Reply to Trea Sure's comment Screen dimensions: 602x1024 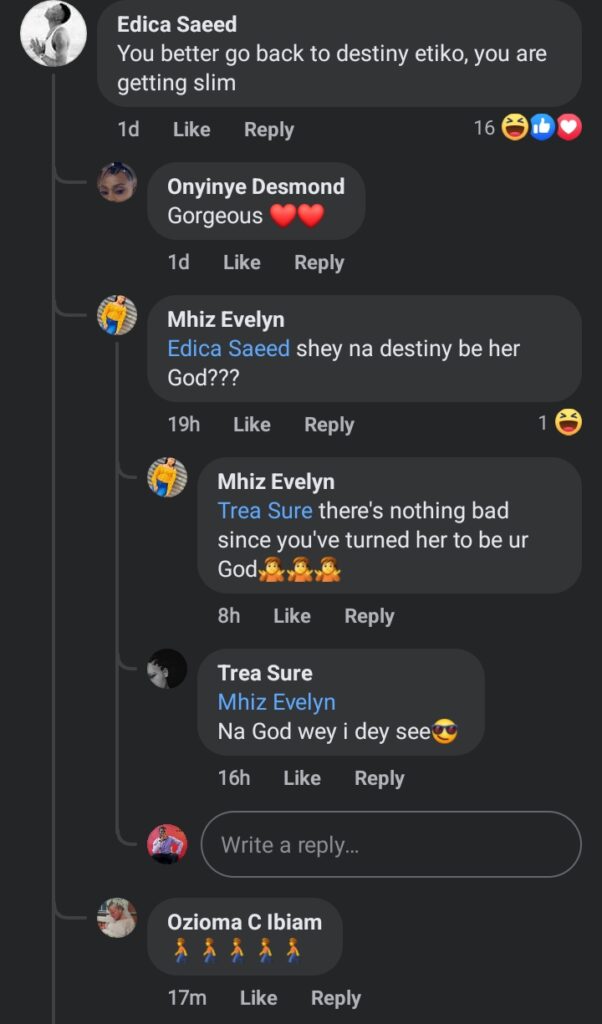[x=378, y=778]
